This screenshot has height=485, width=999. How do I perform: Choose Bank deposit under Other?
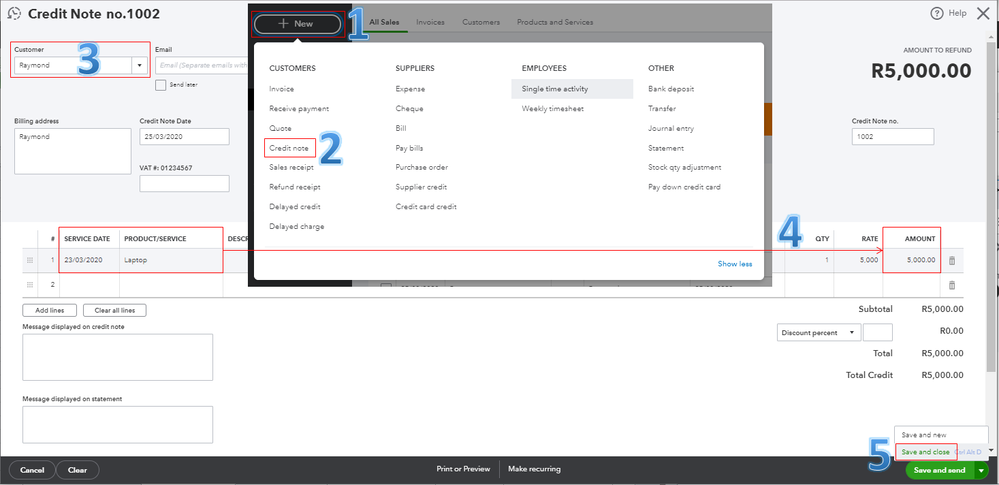[671, 89]
